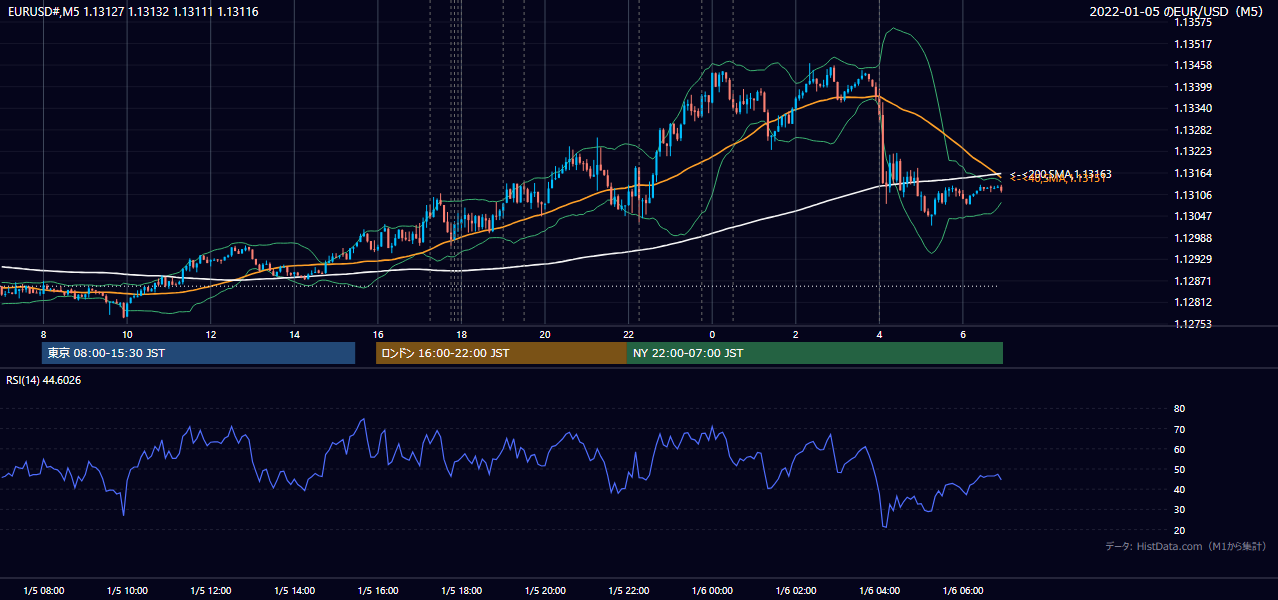Image resolution: width=1278 pixels, height=600 pixels.
Task: Select the 1.13223 price axis label
Action: pos(1192,151)
